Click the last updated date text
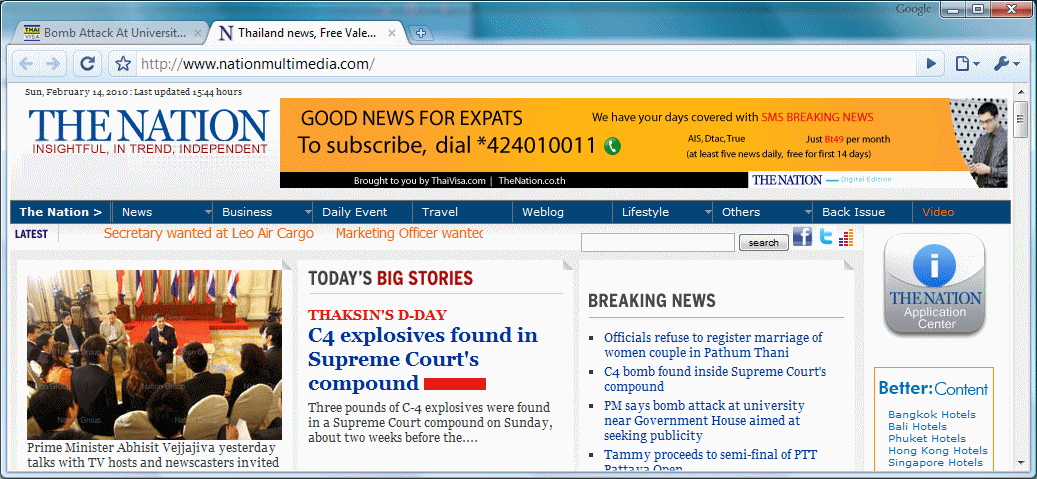 133,92
